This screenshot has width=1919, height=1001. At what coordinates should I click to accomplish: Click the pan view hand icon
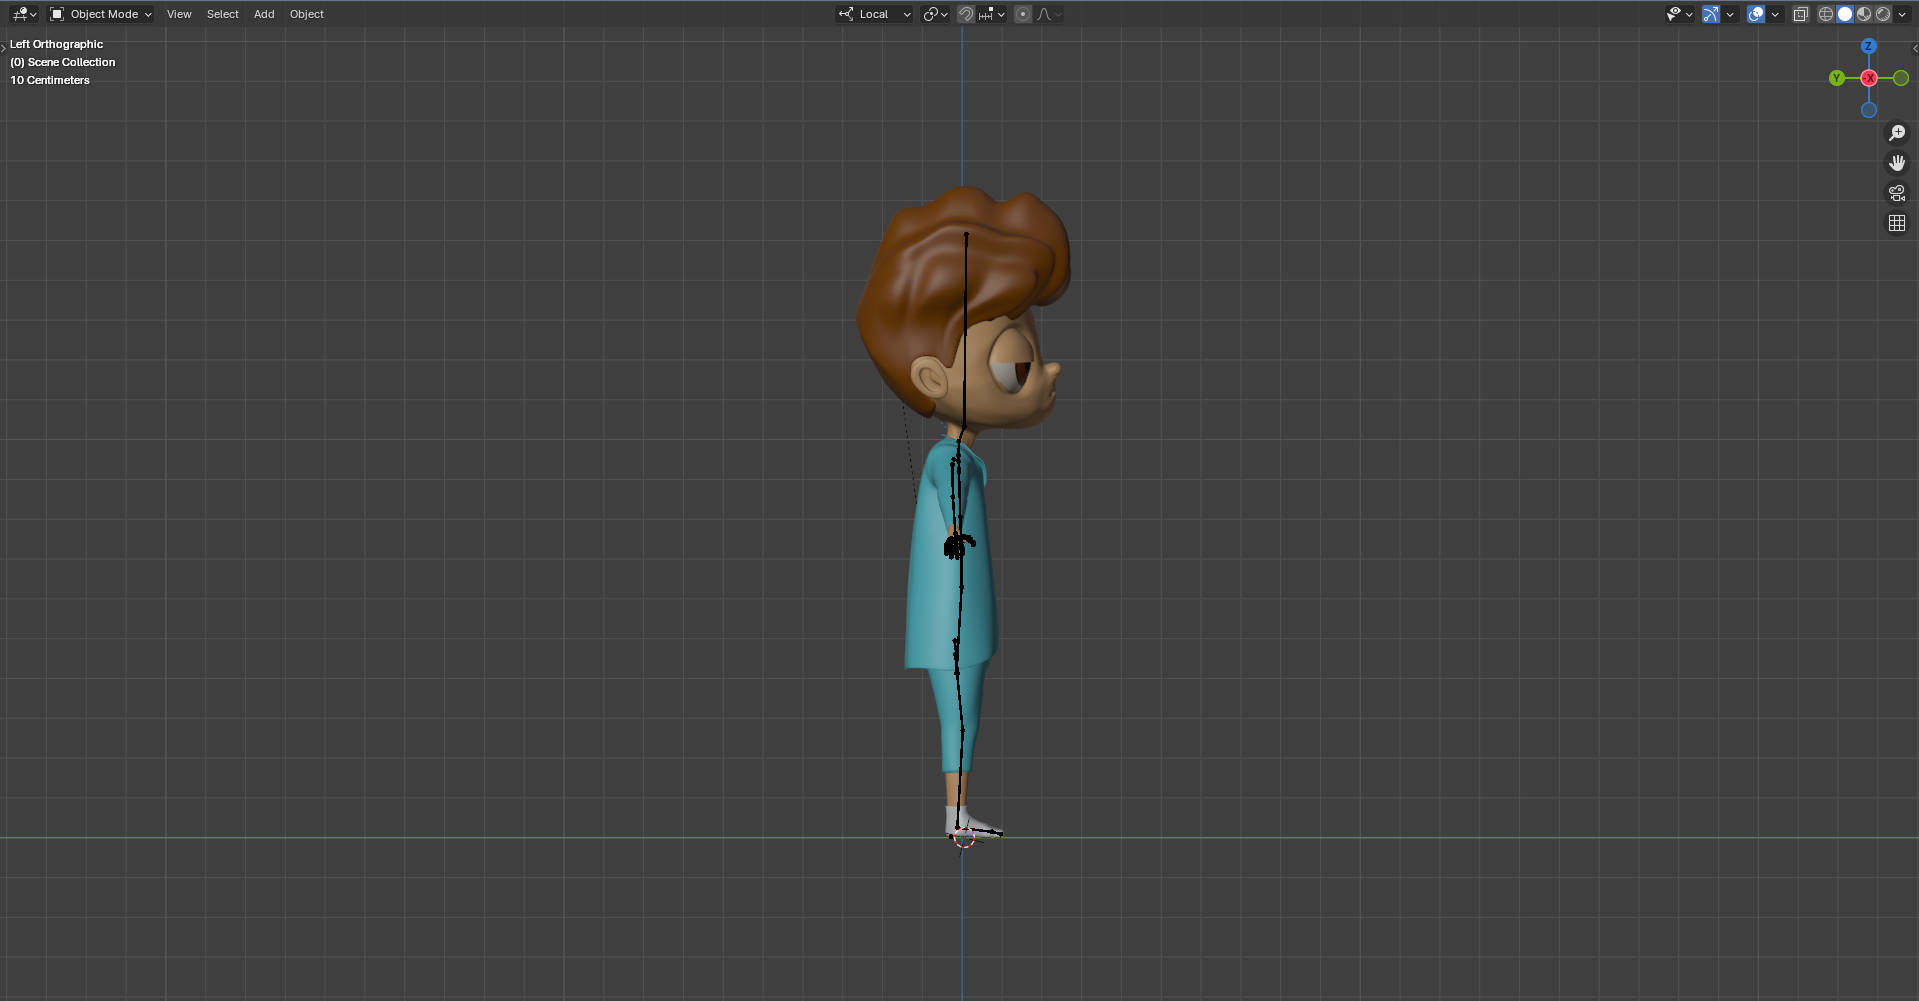pos(1897,163)
